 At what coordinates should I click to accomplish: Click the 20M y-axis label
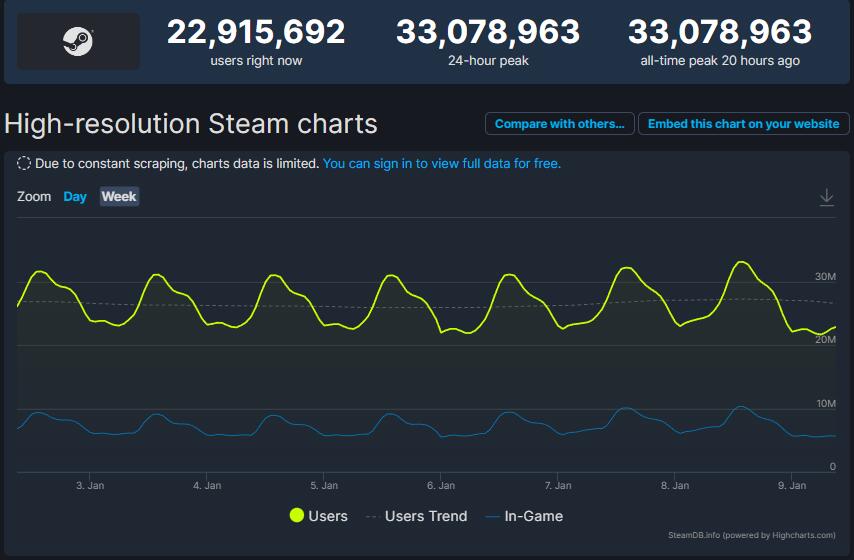pos(825,339)
